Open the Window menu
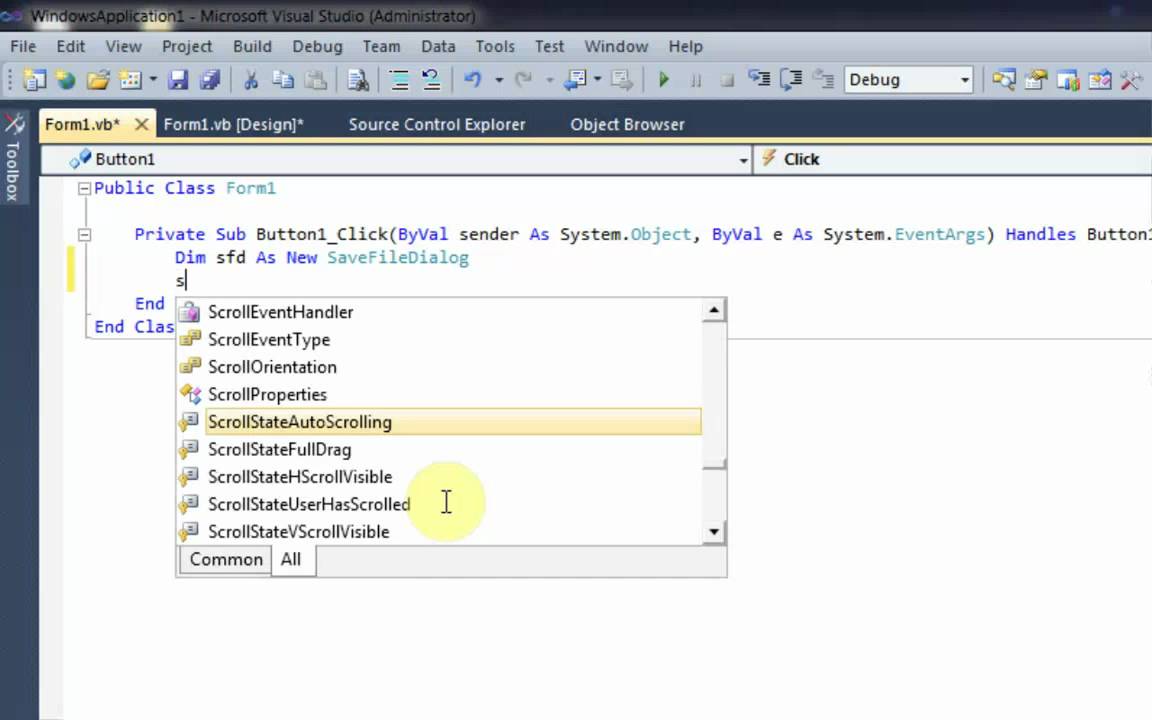1152x720 pixels. point(616,46)
